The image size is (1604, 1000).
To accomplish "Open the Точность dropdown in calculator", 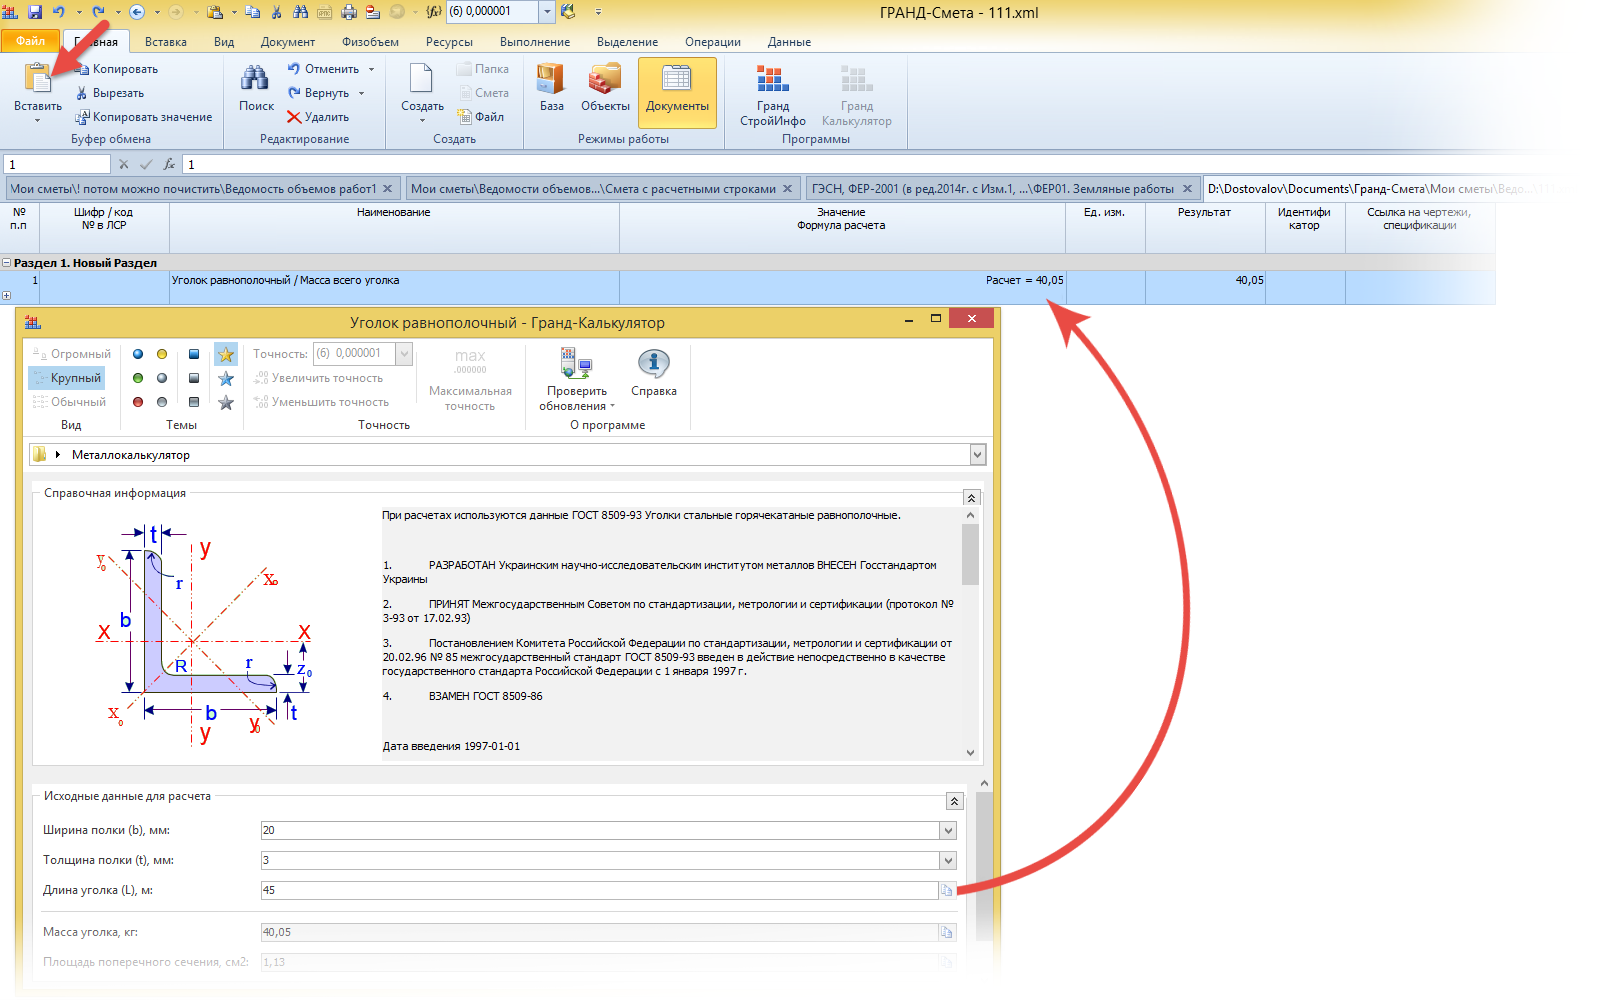I will pos(404,354).
